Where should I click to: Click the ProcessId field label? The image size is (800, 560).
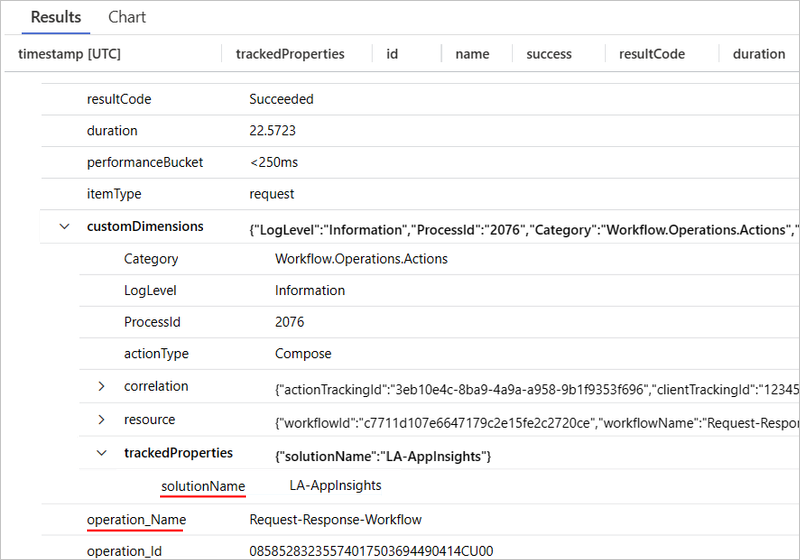tap(152, 322)
